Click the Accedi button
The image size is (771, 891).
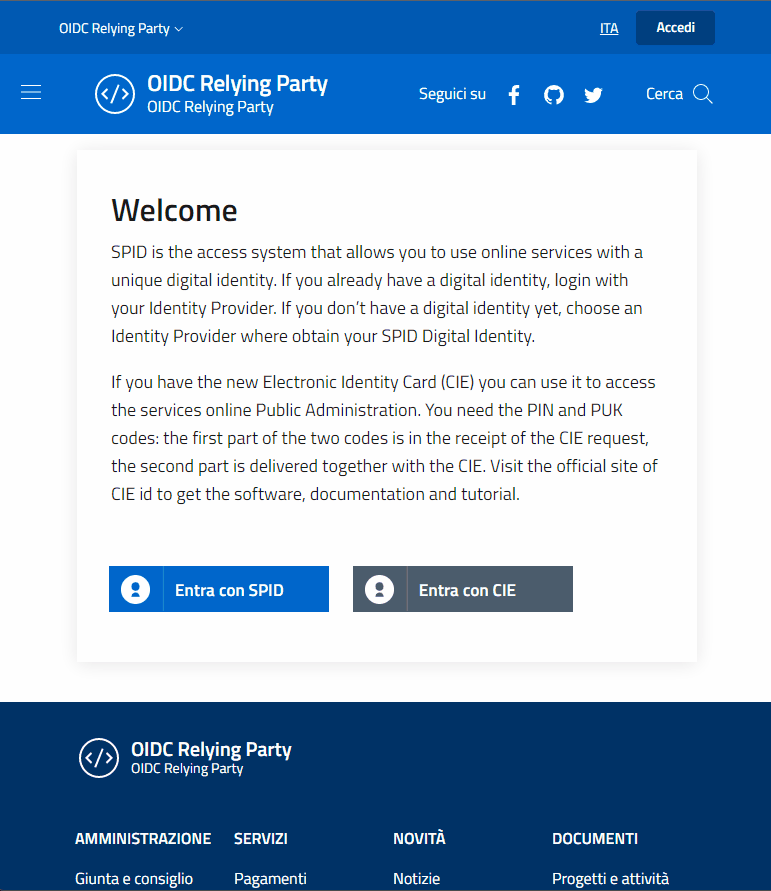(675, 28)
